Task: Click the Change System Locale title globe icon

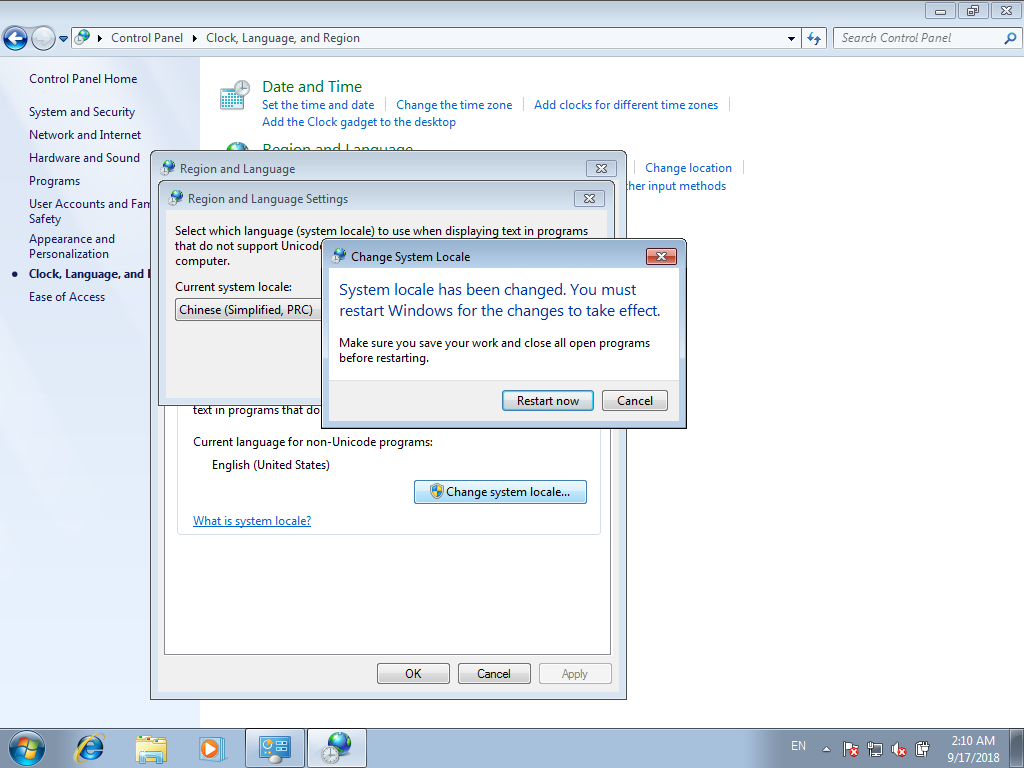Action: pos(339,255)
